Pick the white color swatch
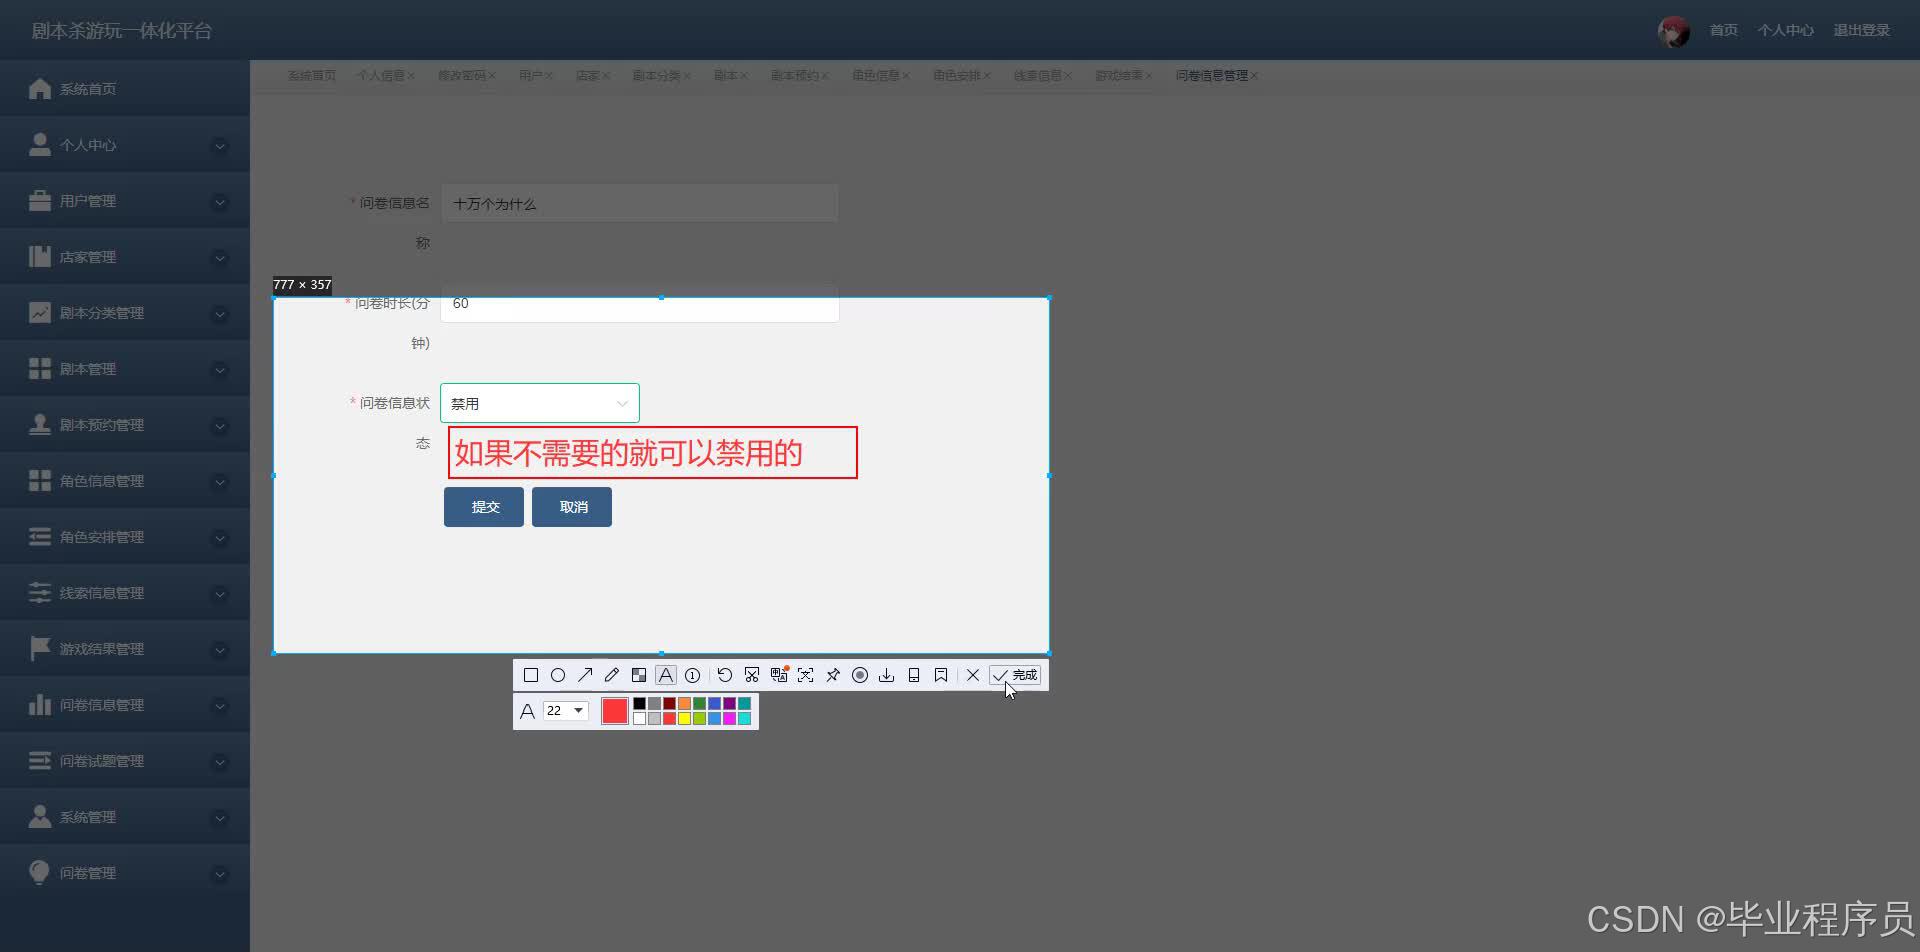This screenshot has width=1920, height=952. click(639, 718)
